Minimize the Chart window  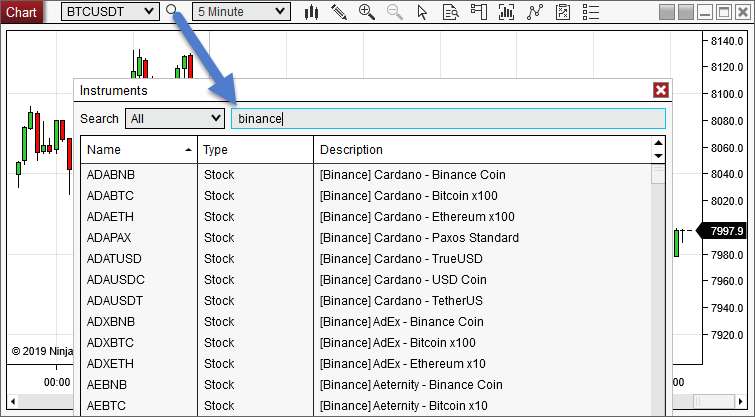point(705,12)
